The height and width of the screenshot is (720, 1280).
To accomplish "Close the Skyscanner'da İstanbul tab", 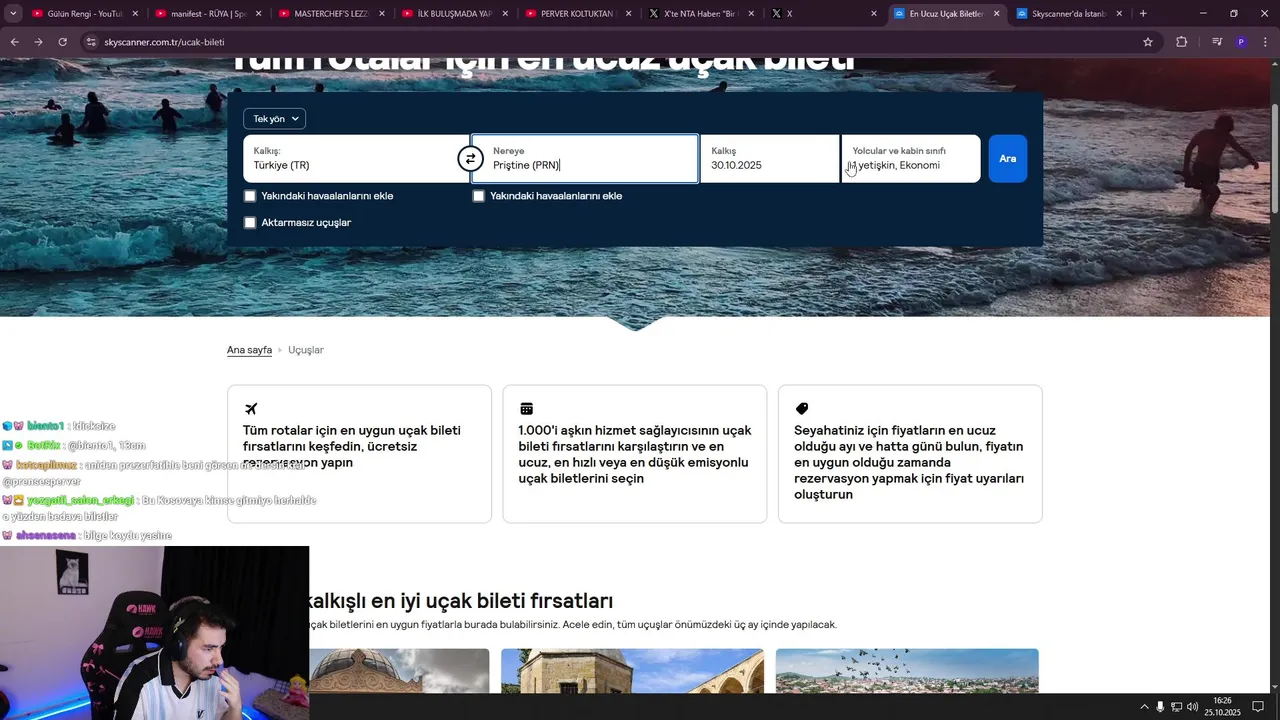I will click(x=1119, y=14).
